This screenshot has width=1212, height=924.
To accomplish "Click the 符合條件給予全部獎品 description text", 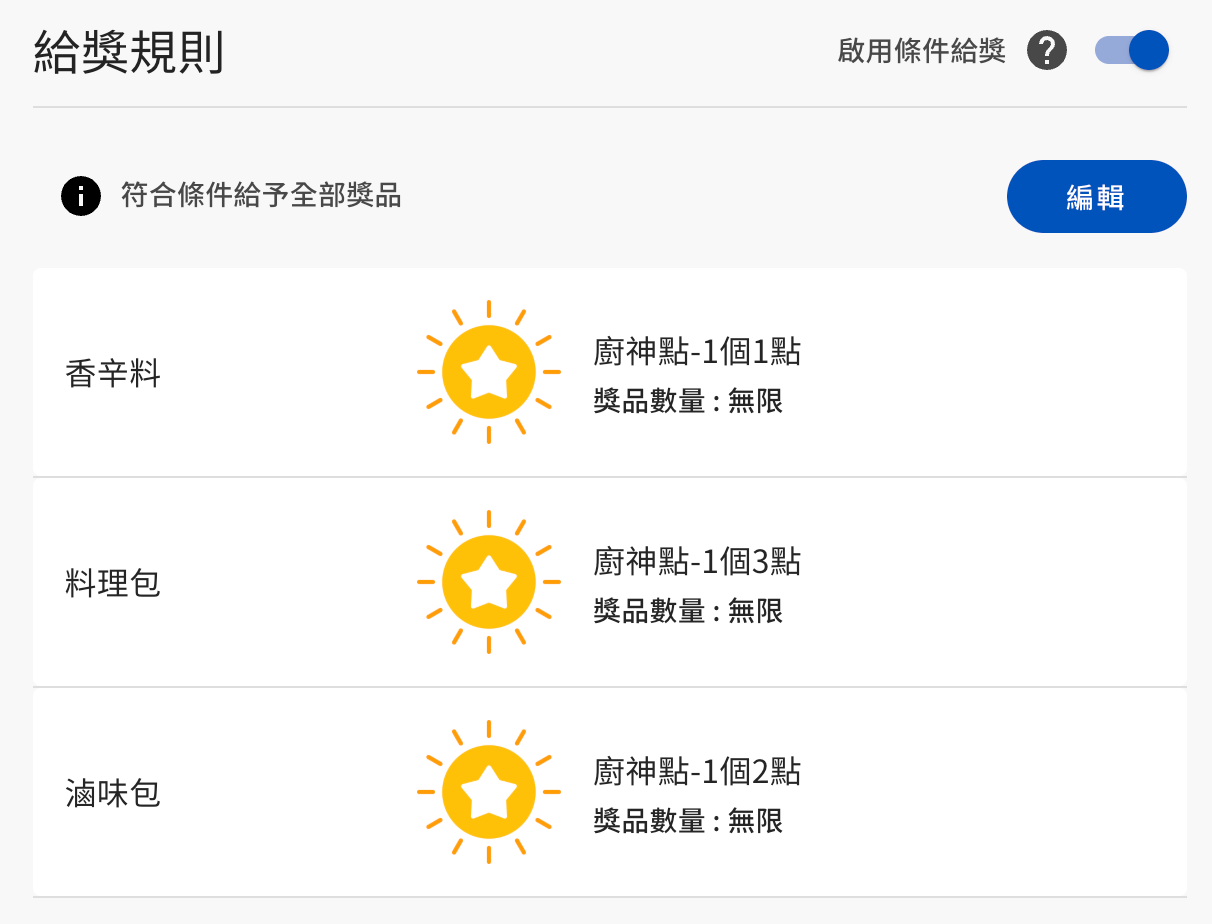I will click(x=261, y=195).
